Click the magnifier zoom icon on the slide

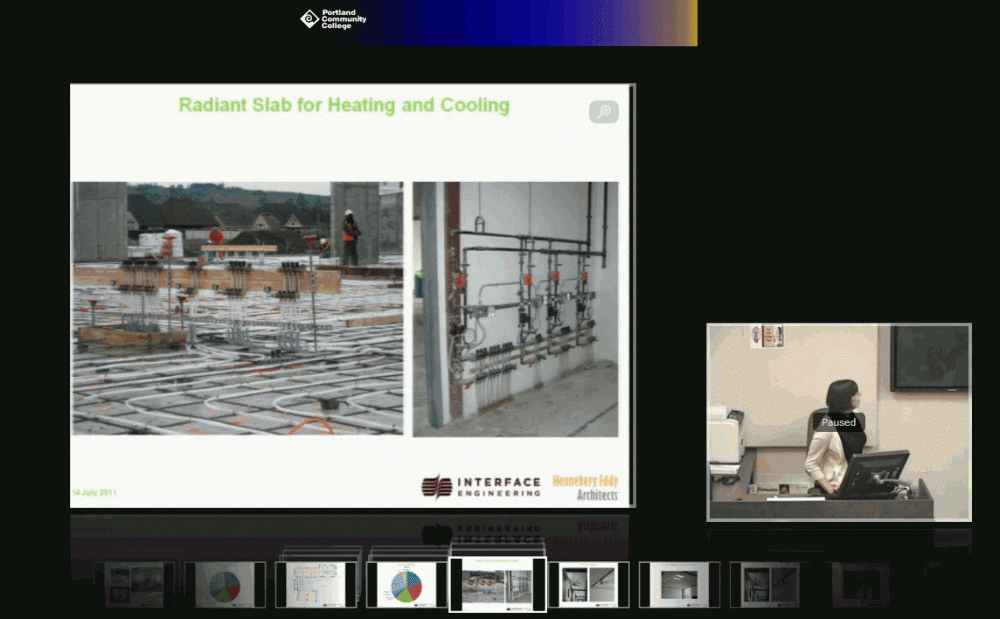click(x=603, y=112)
